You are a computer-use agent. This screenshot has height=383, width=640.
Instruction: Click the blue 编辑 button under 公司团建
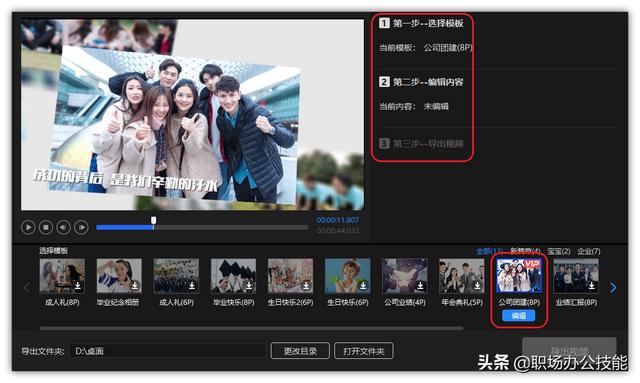[518, 316]
